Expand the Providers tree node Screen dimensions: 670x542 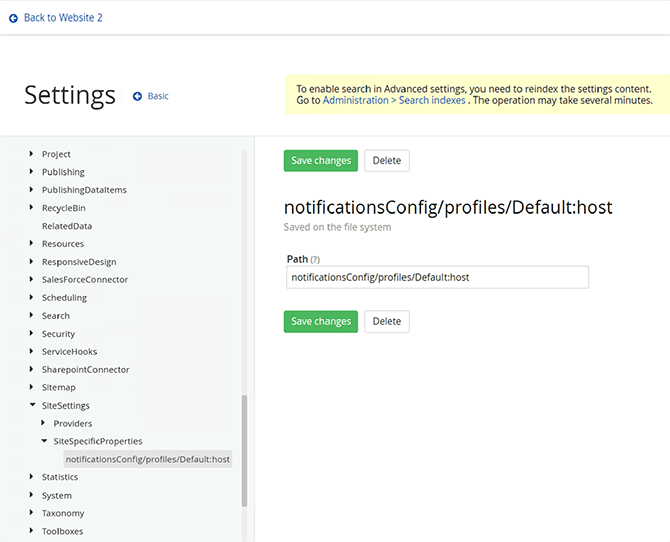pyautogui.click(x=44, y=424)
